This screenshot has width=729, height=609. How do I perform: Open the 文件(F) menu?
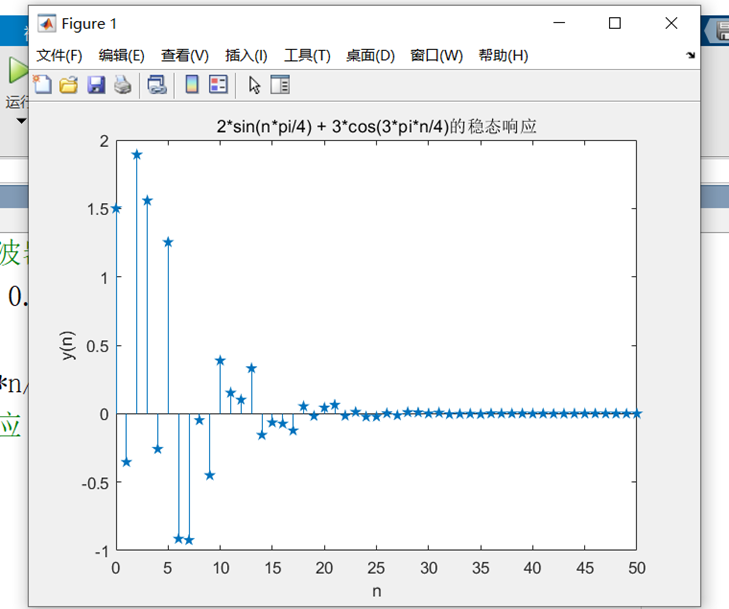click(x=60, y=56)
